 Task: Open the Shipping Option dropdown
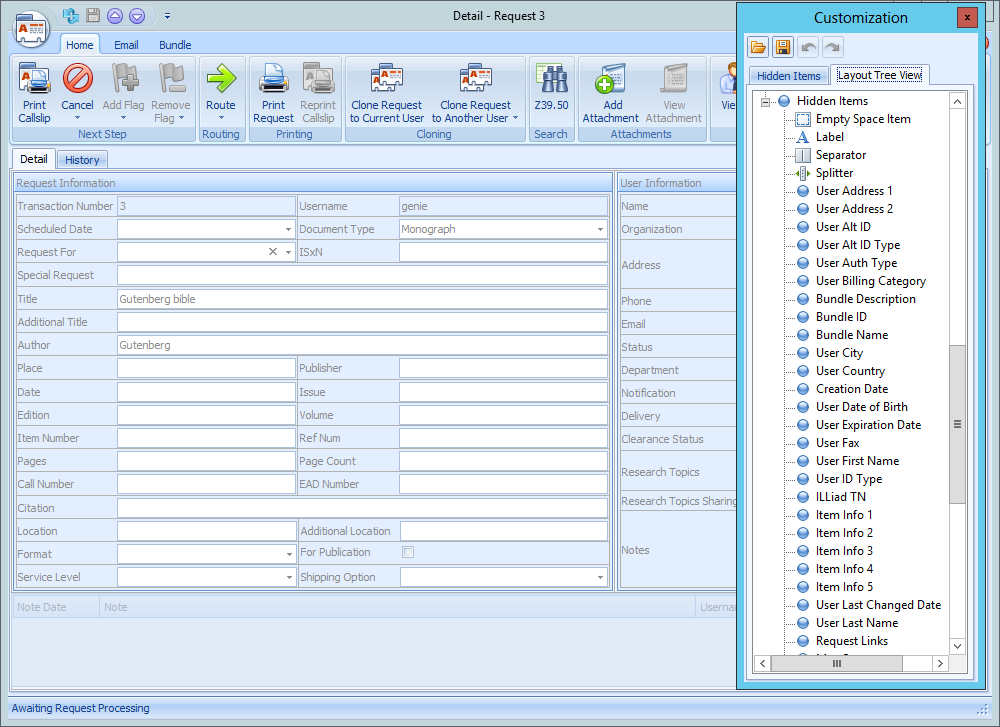click(x=601, y=578)
